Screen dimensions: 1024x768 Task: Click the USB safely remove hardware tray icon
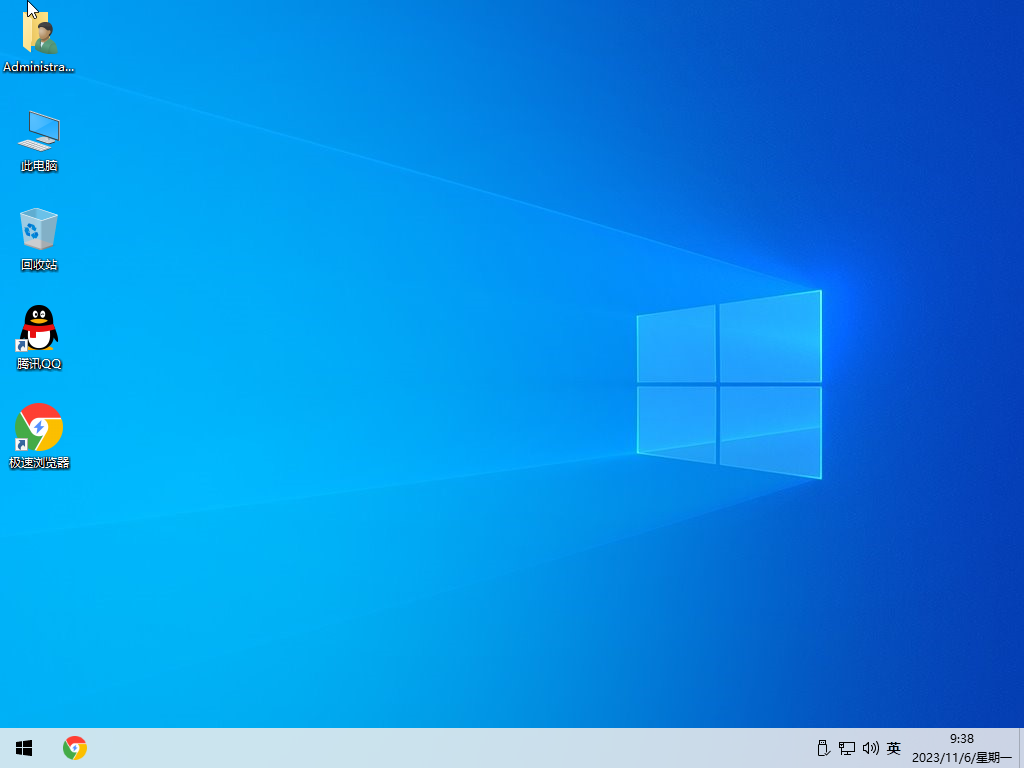[823, 748]
